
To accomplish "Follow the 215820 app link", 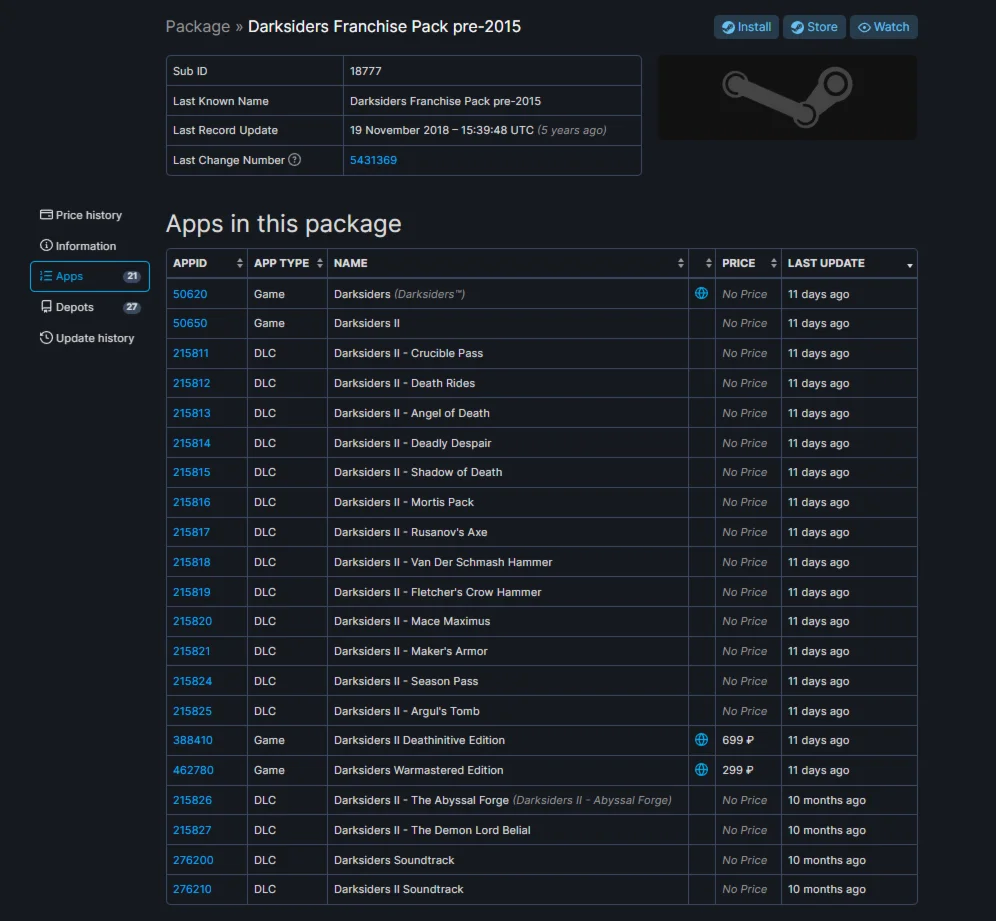I will pos(192,621).
